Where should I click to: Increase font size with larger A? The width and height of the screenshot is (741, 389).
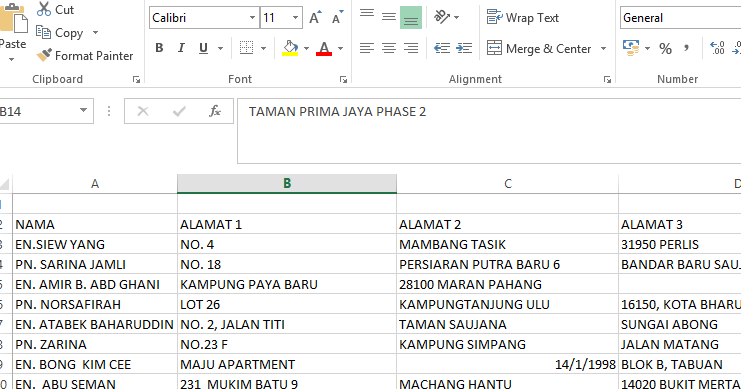click(315, 18)
